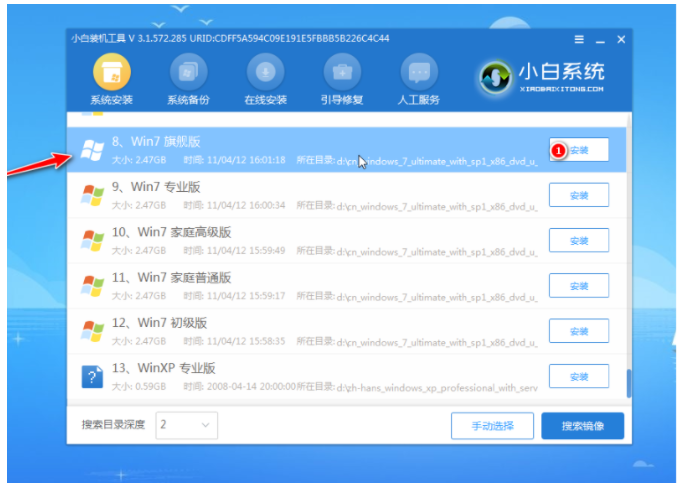
Task: Open the hamburger menu in title bar
Action: [579, 40]
